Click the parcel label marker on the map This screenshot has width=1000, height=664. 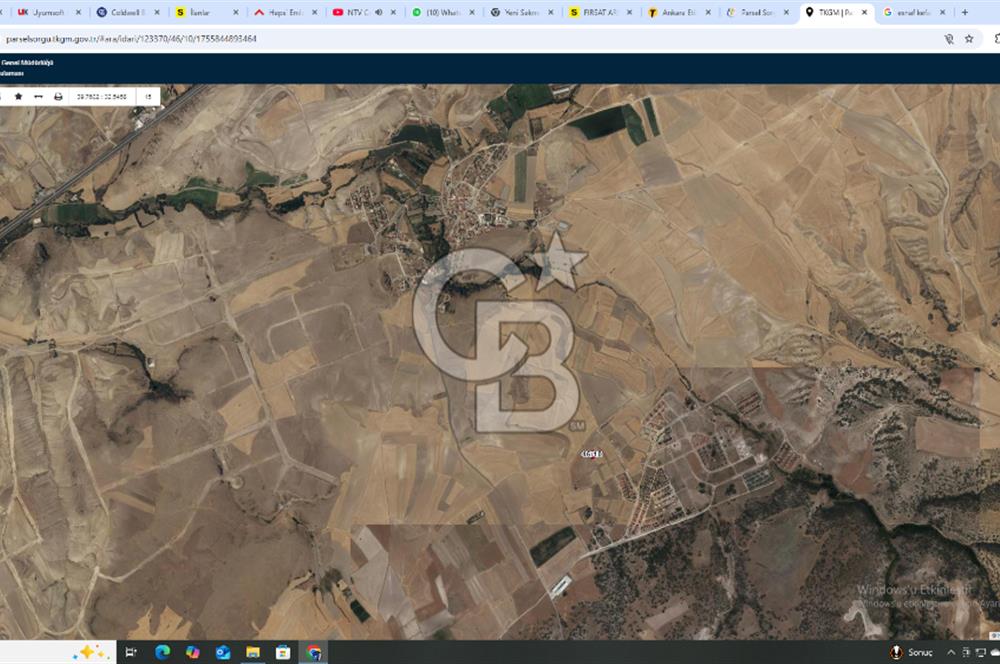point(592,454)
